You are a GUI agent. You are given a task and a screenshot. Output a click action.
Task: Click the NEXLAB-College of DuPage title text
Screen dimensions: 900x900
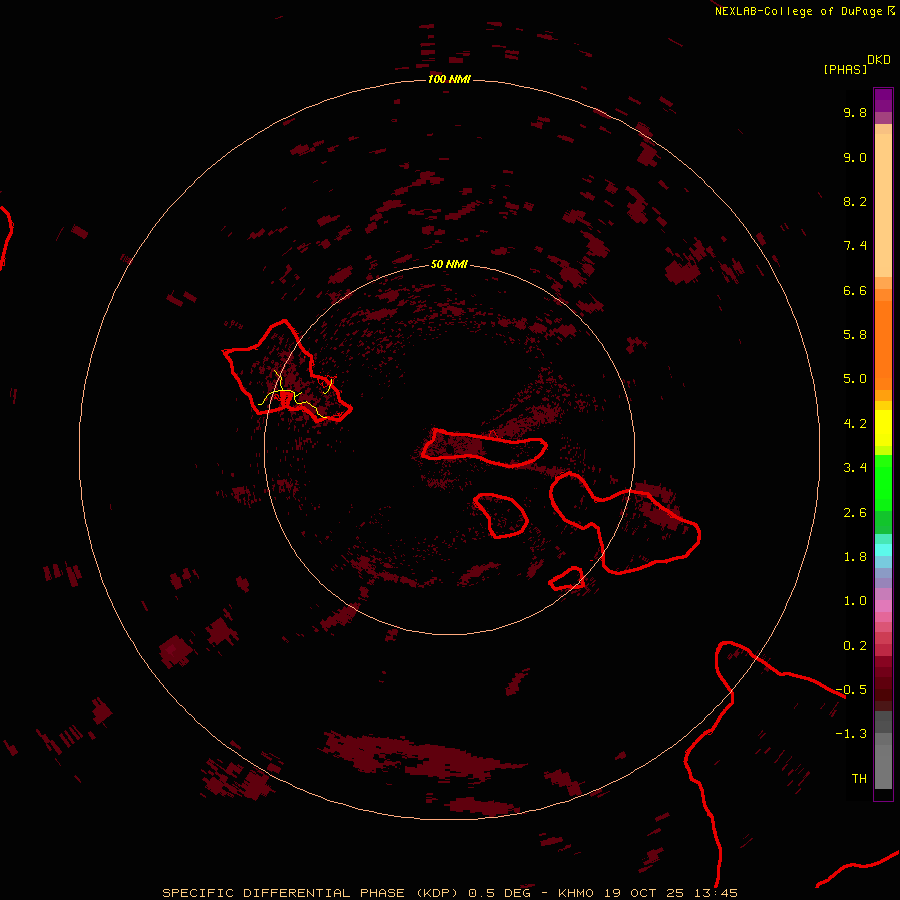point(799,11)
